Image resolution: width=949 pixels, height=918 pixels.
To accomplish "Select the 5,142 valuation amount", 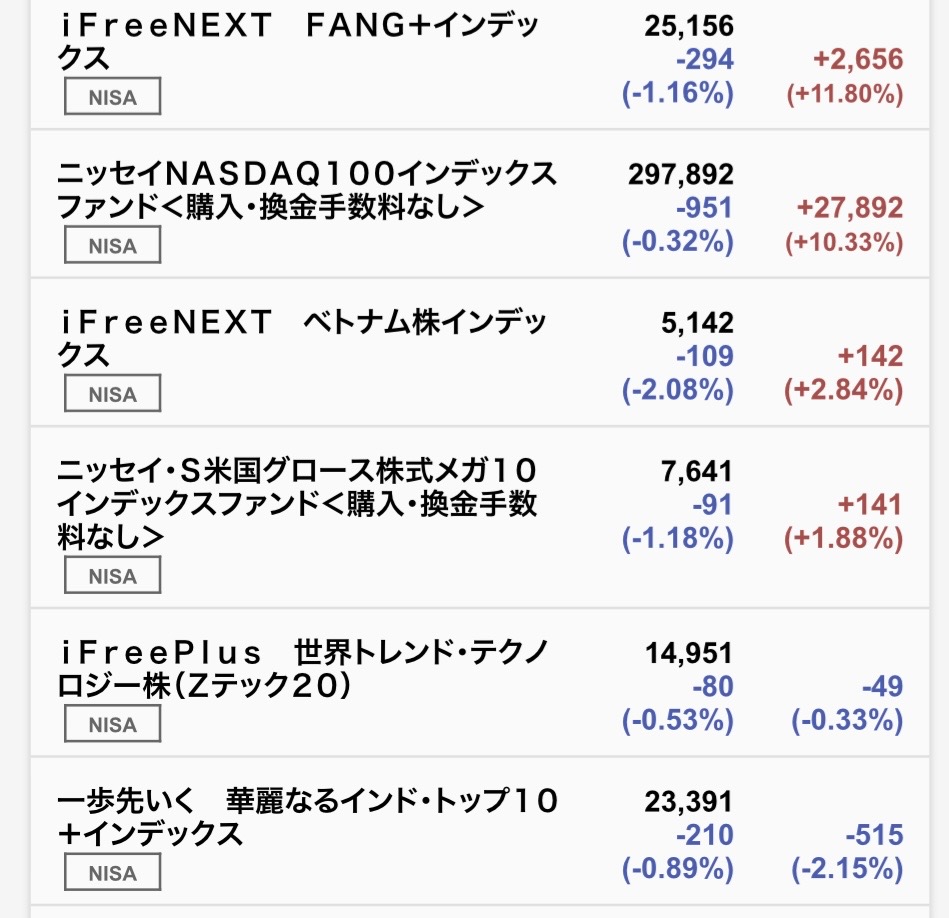I will click(x=697, y=323).
